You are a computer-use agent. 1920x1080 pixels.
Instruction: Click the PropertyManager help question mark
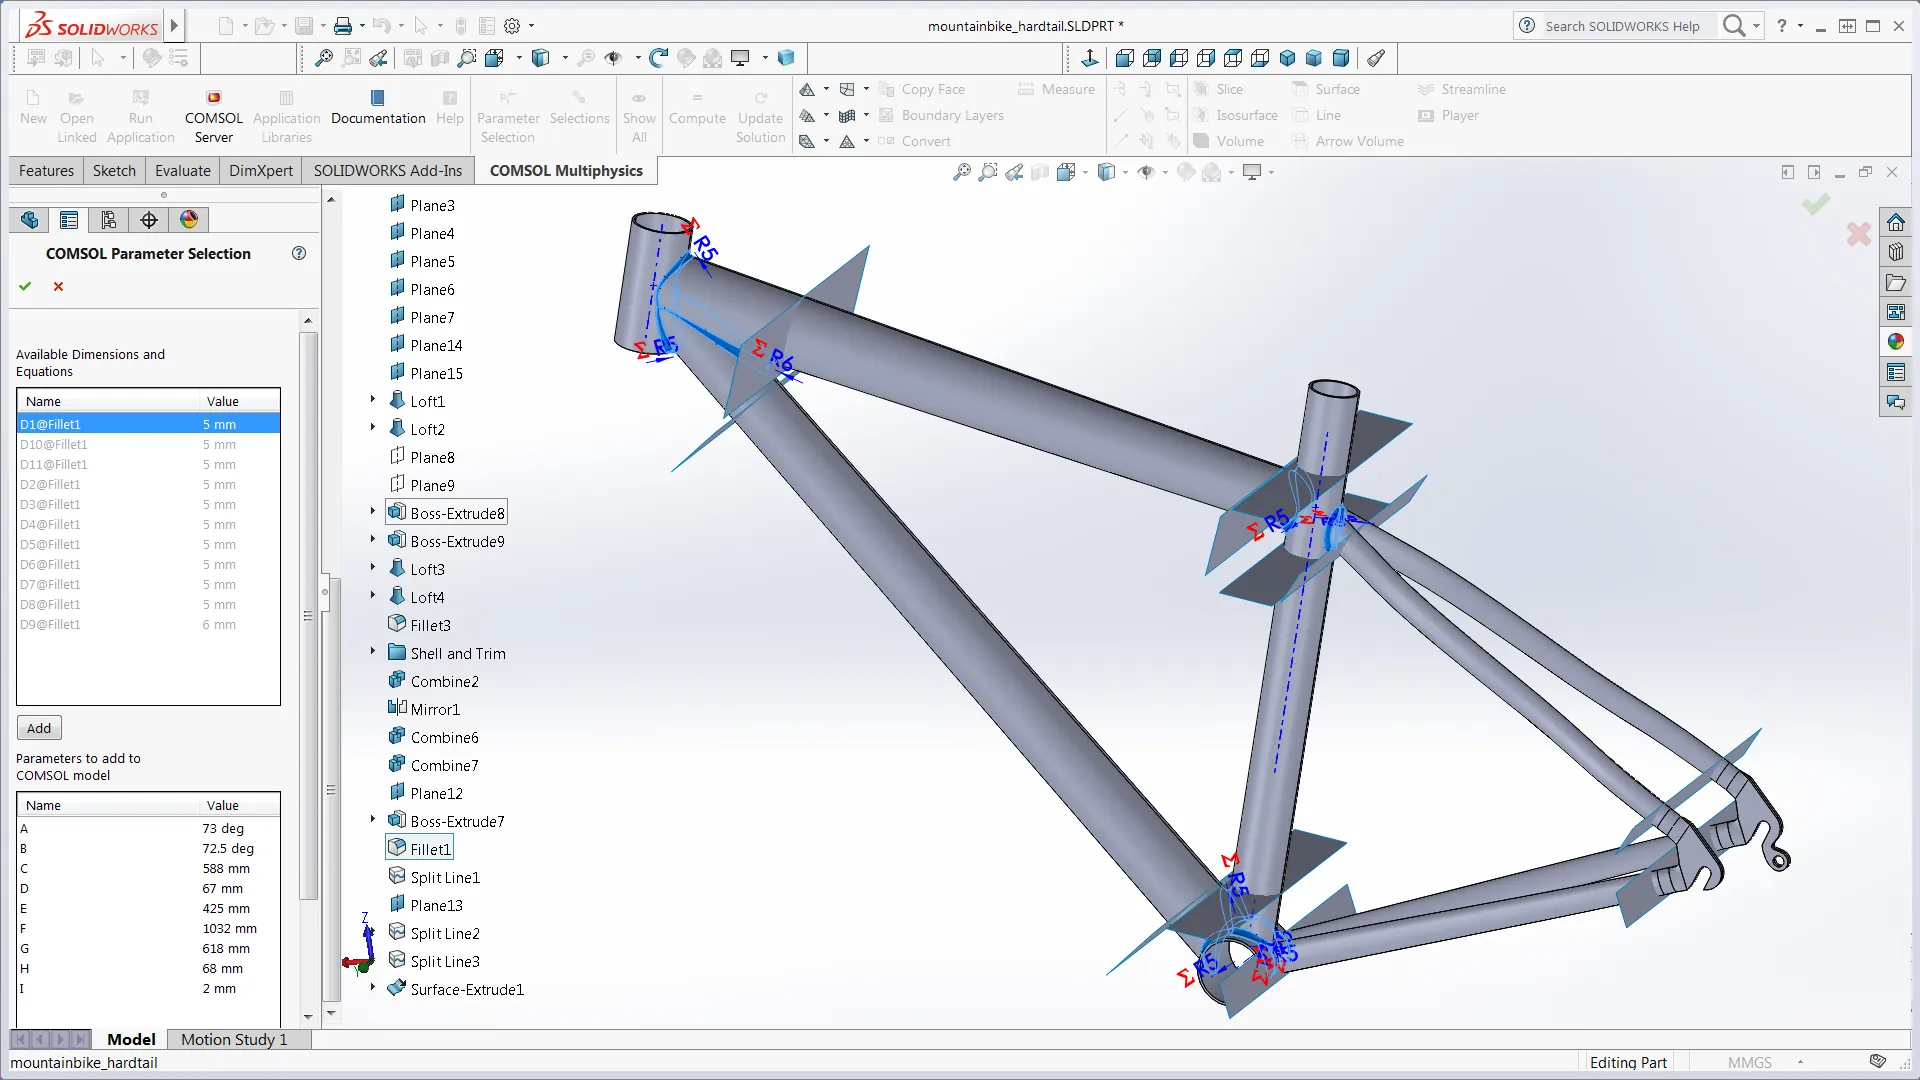click(x=298, y=253)
